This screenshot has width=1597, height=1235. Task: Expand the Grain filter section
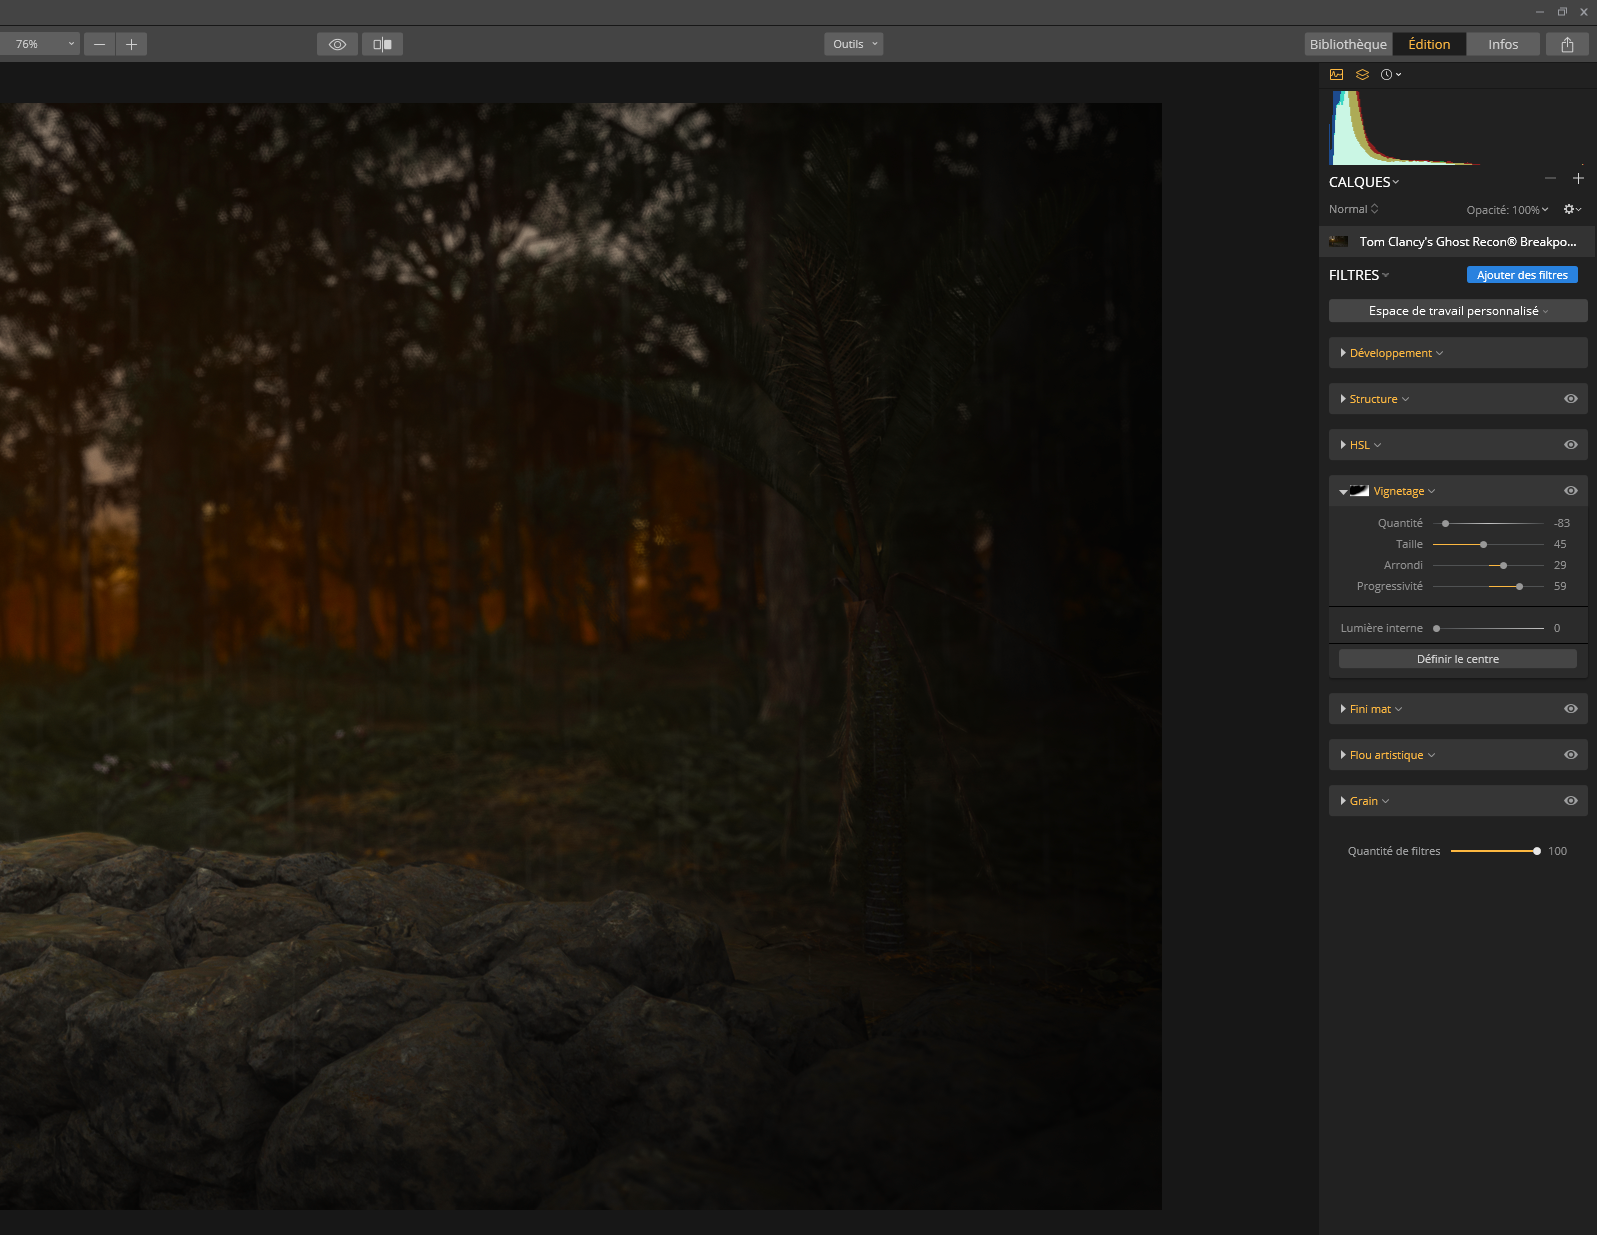coord(1343,801)
